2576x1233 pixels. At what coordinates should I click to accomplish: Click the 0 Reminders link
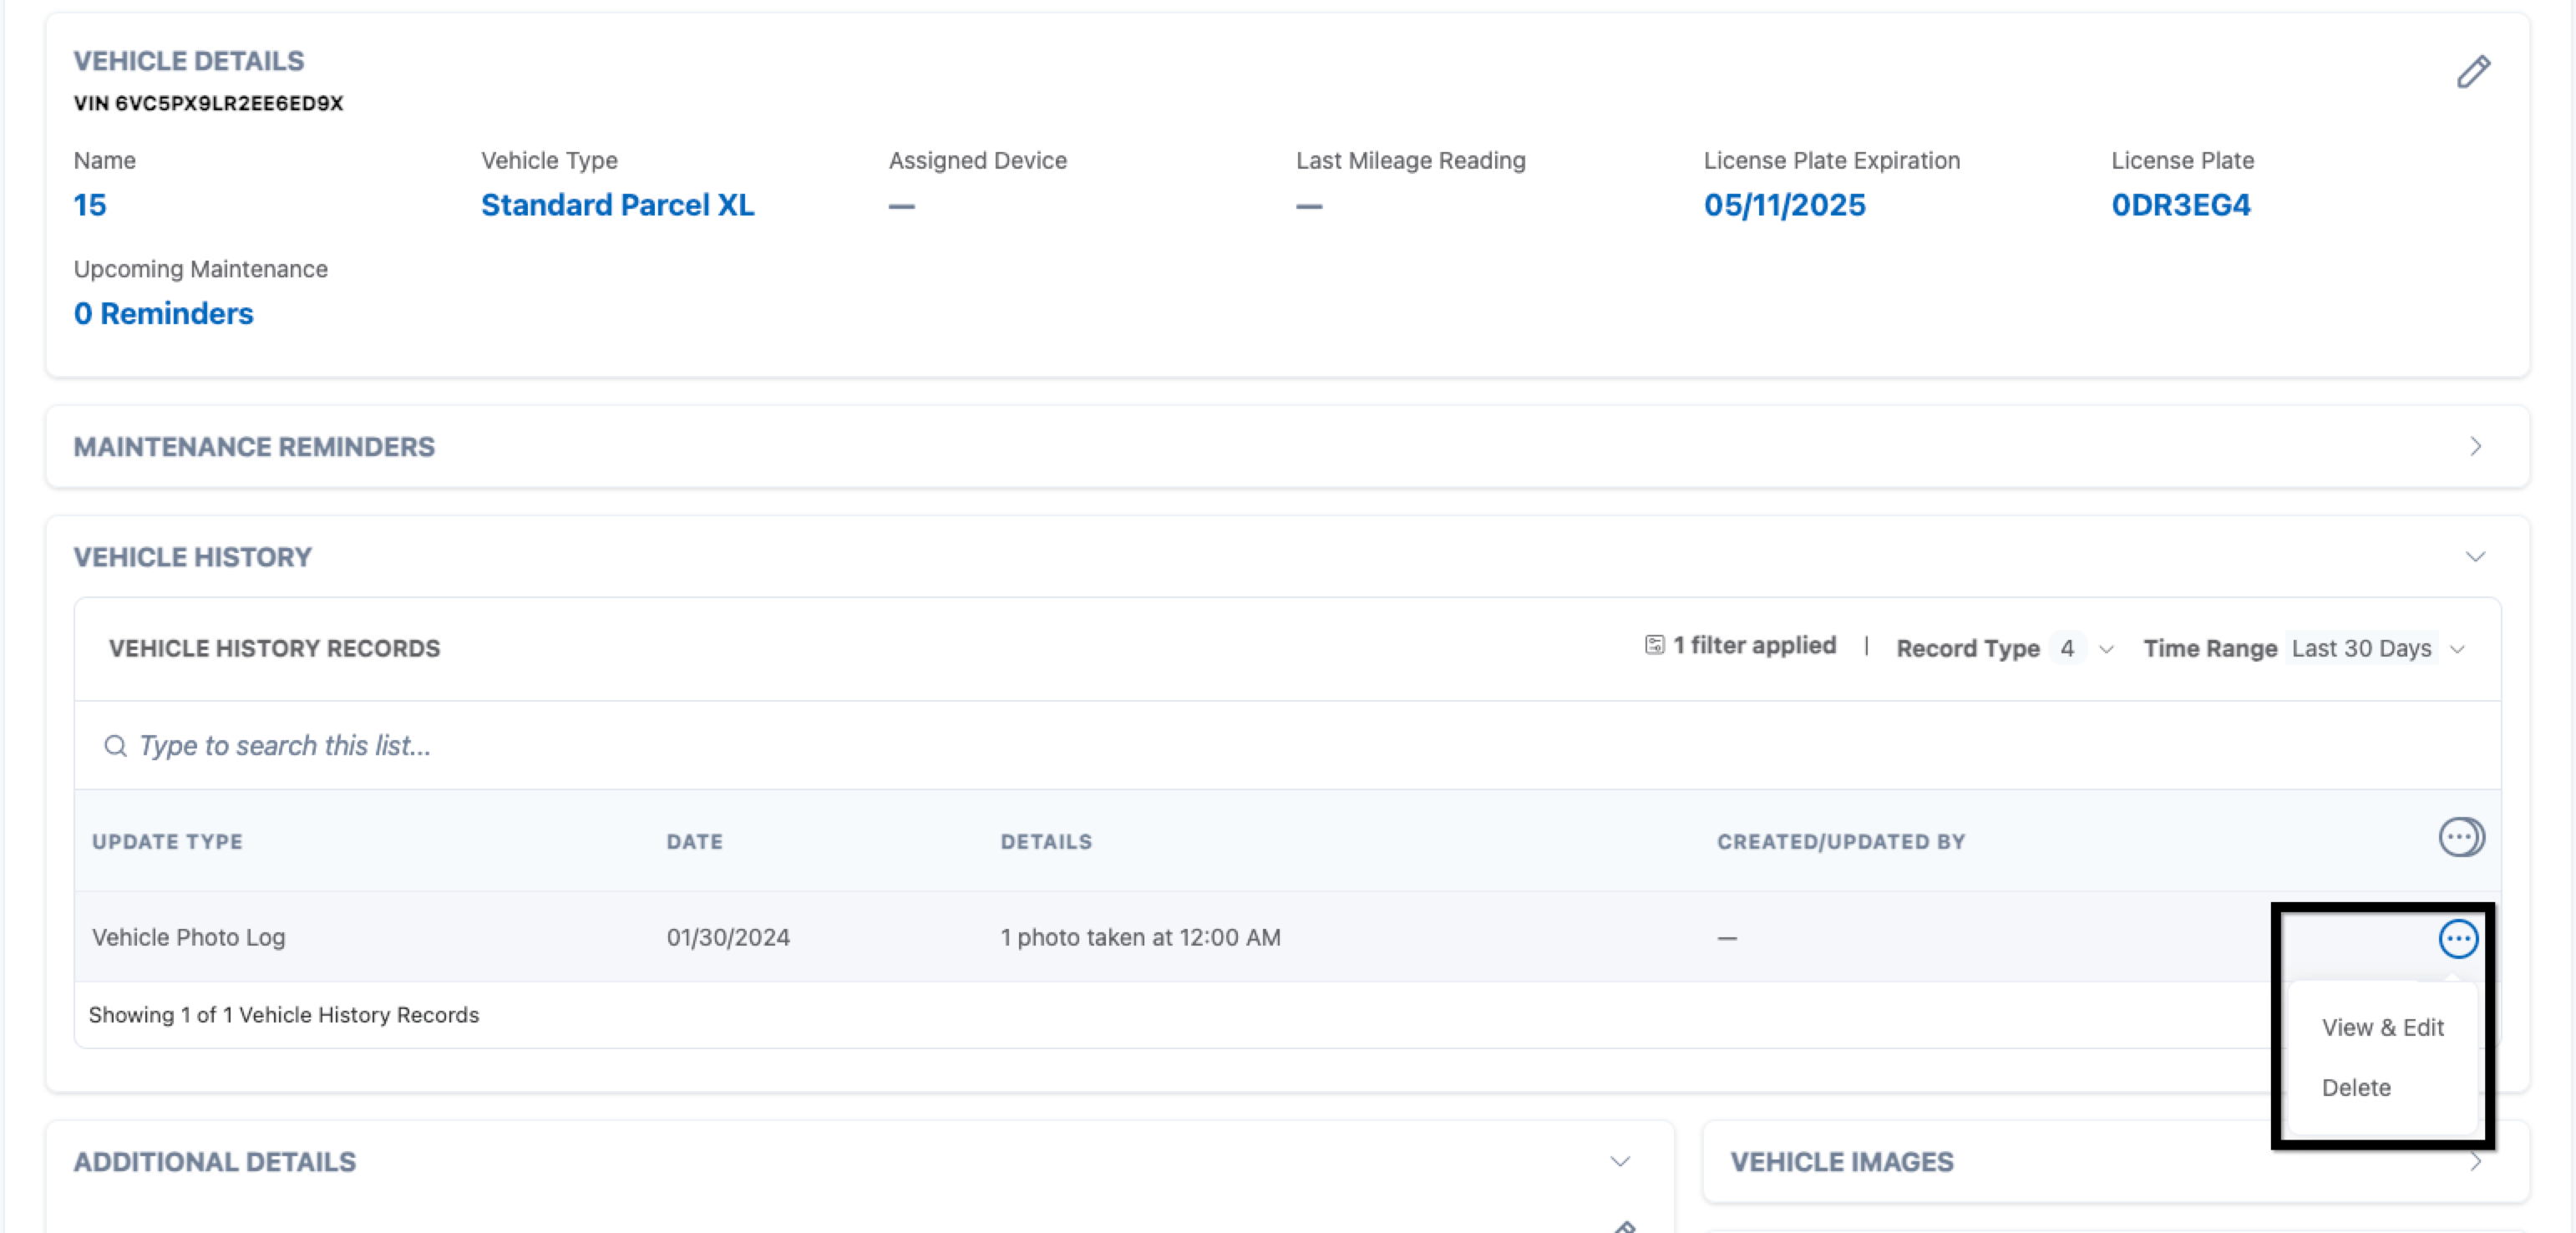pos(164,314)
